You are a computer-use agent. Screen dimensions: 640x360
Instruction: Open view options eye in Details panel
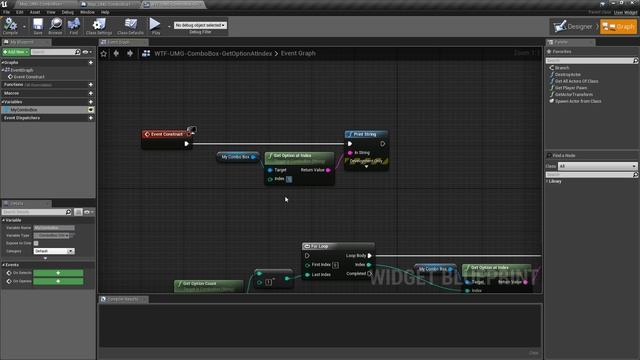coord(89,212)
